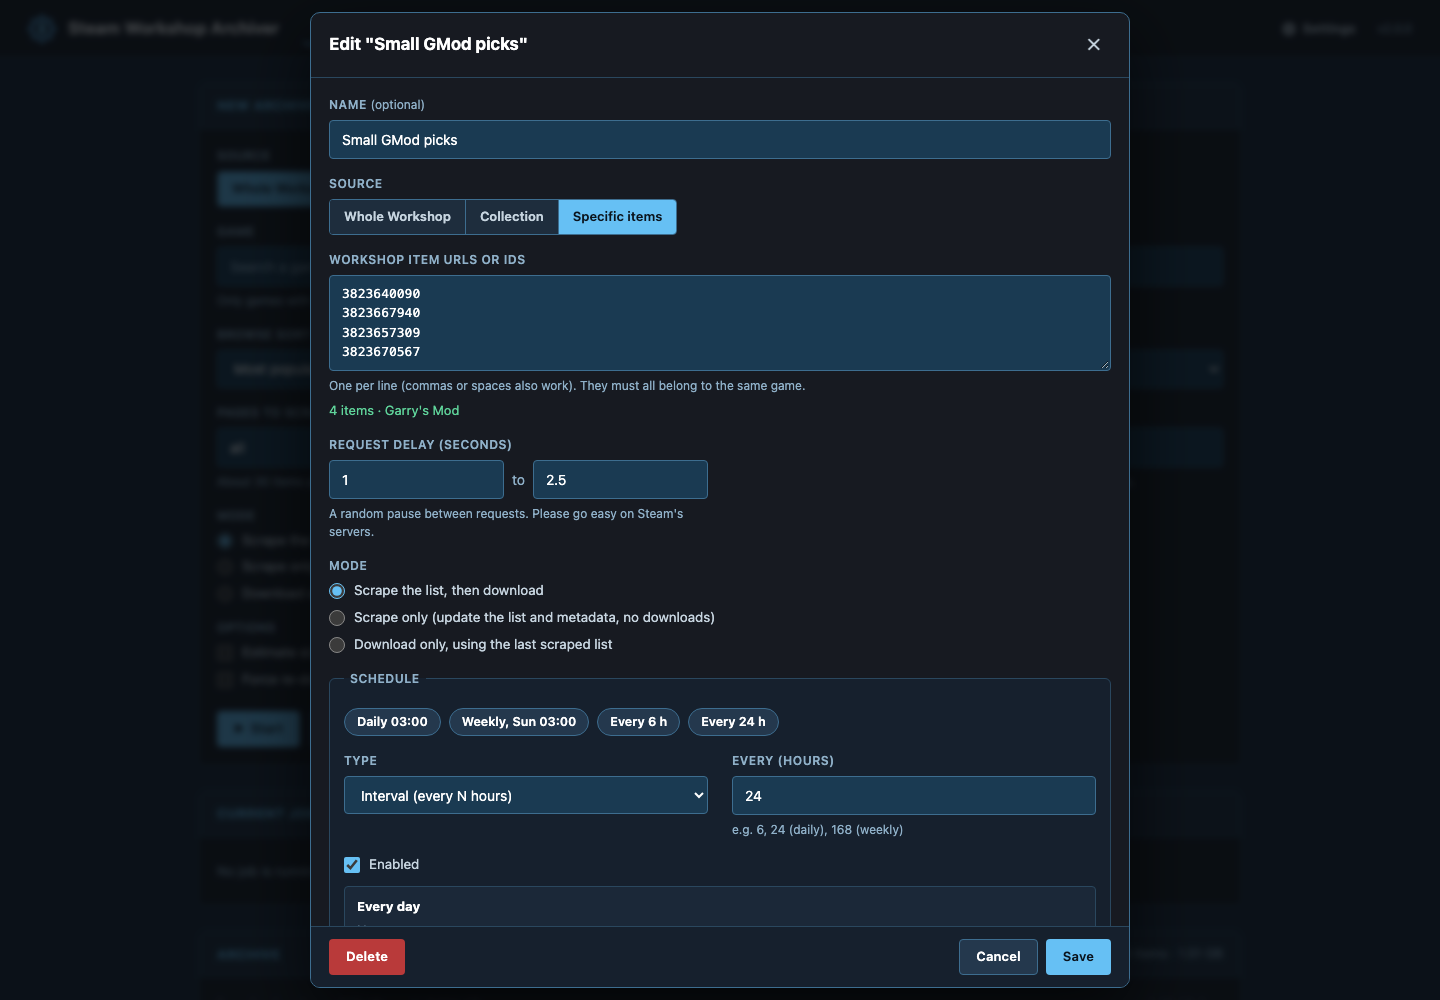Save the job changes
Viewport: 1440px width, 1000px height.
(x=1078, y=957)
